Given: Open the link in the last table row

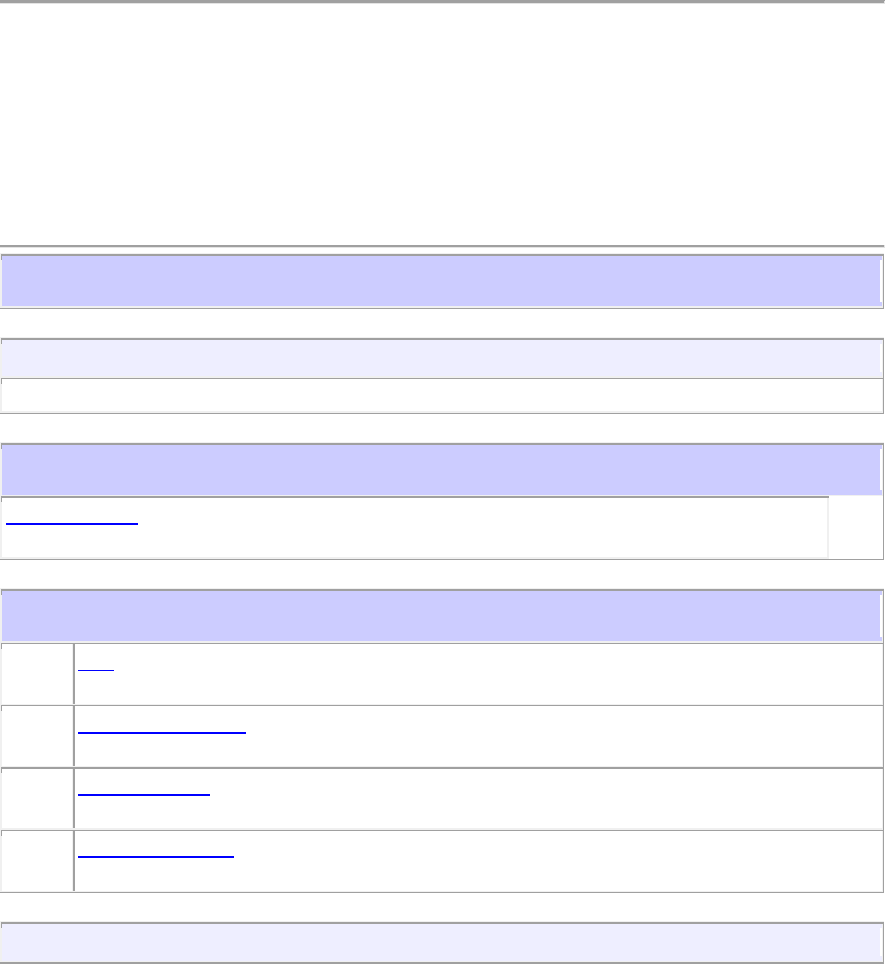Looking at the screenshot, I should (155, 853).
